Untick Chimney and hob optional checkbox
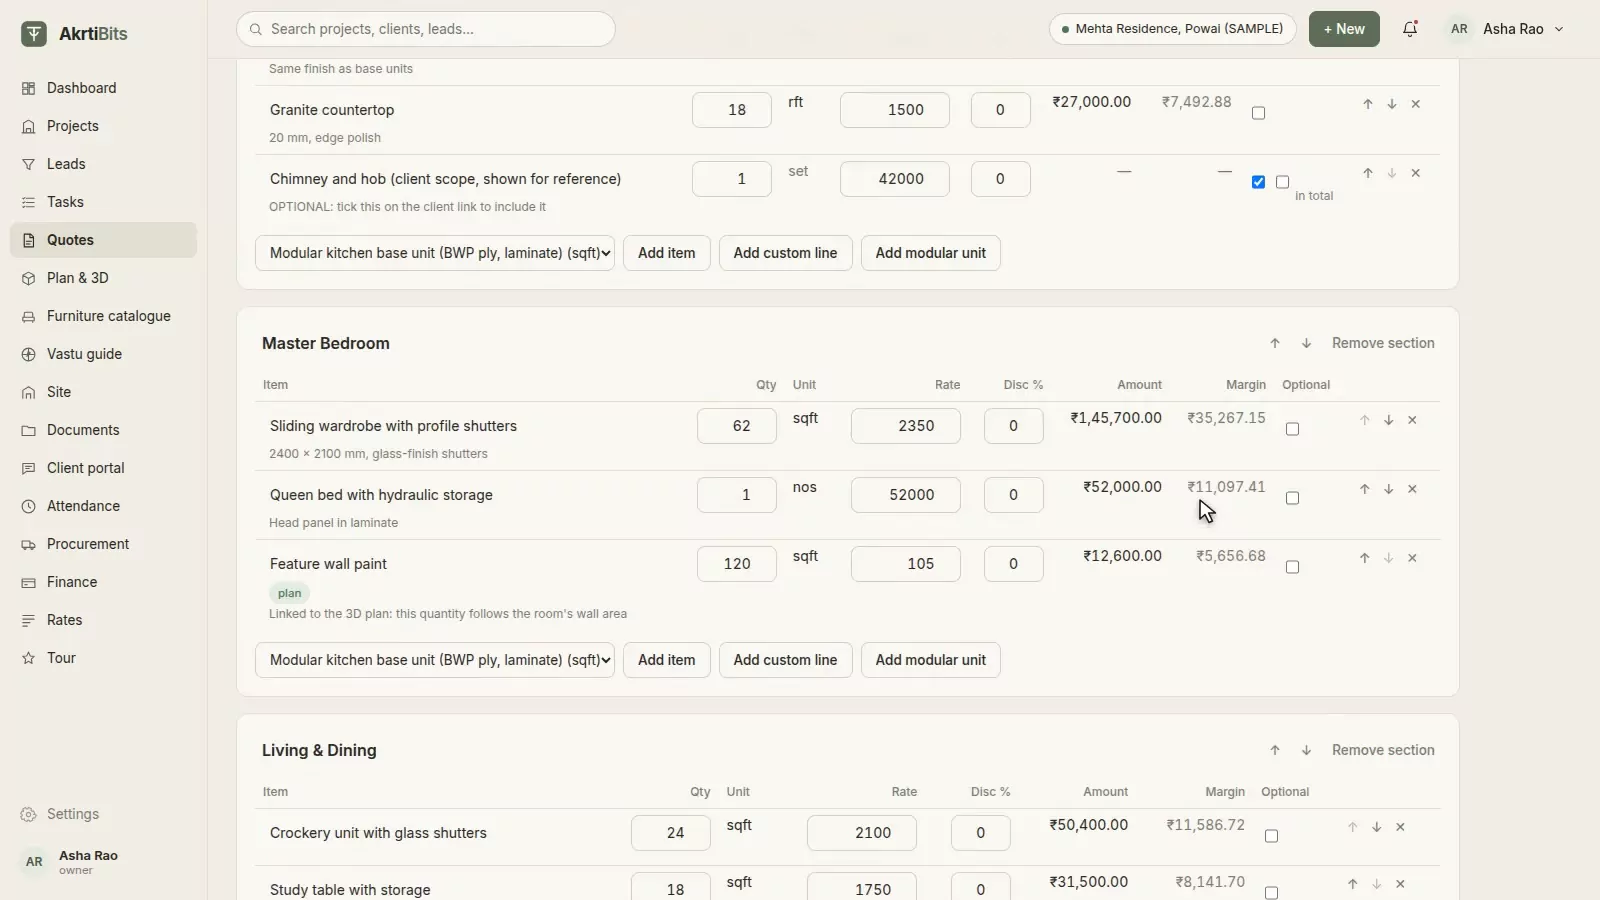Screen dimensions: 1600x900 pyautogui.click(x=1259, y=182)
